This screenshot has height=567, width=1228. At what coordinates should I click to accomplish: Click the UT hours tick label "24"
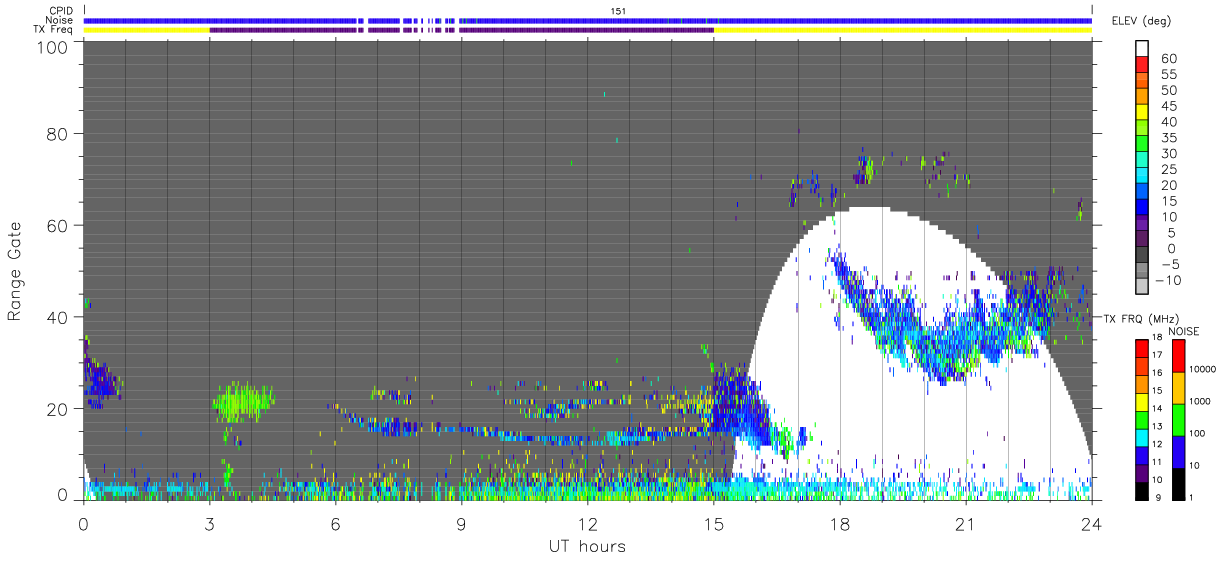(x=1091, y=523)
